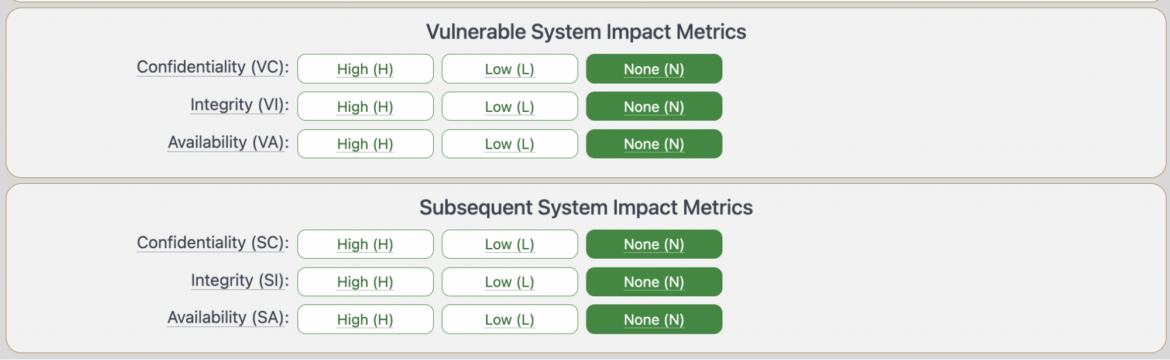This screenshot has width=1170, height=360.
Task: Click the Confidentiality (VC) metric label
Action: pos(213,67)
